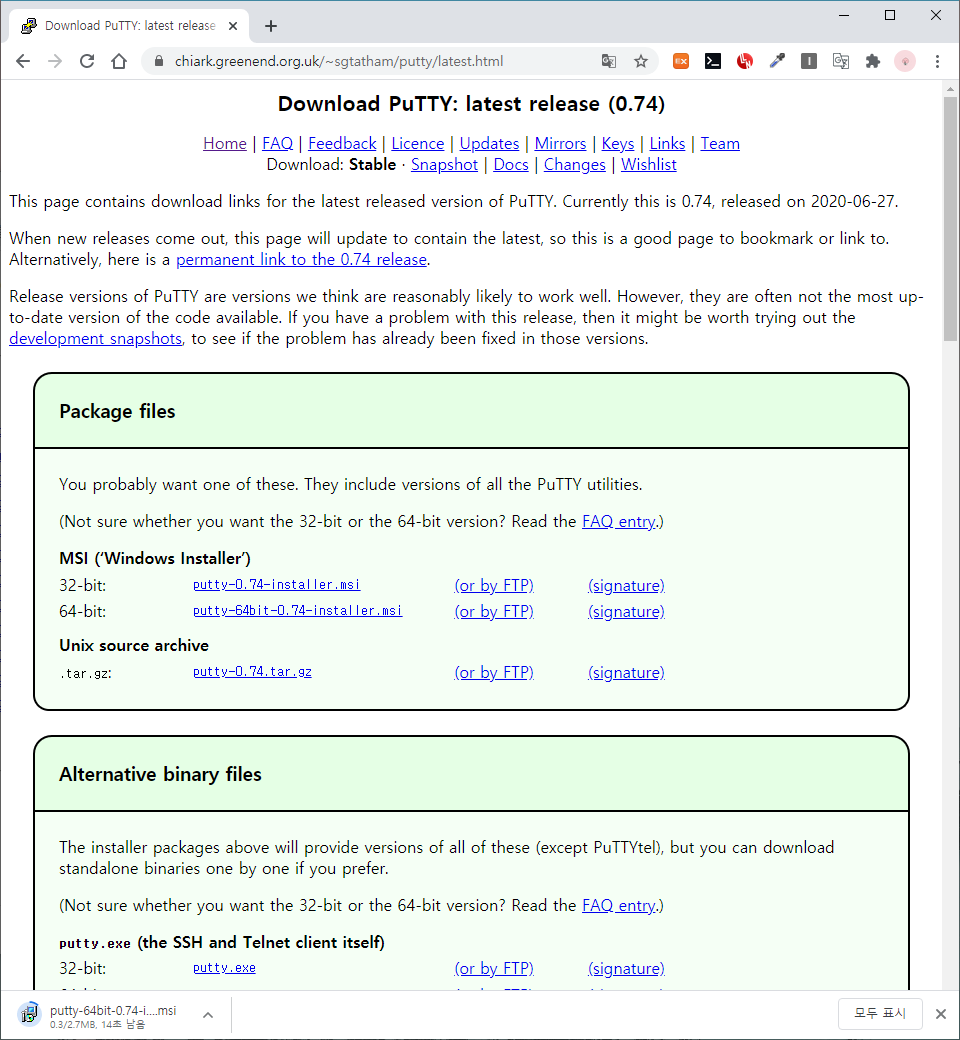The height and width of the screenshot is (1040, 960).
Task: Open signature for 32-bit MSI installer
Action: click(x=626, y=586)
